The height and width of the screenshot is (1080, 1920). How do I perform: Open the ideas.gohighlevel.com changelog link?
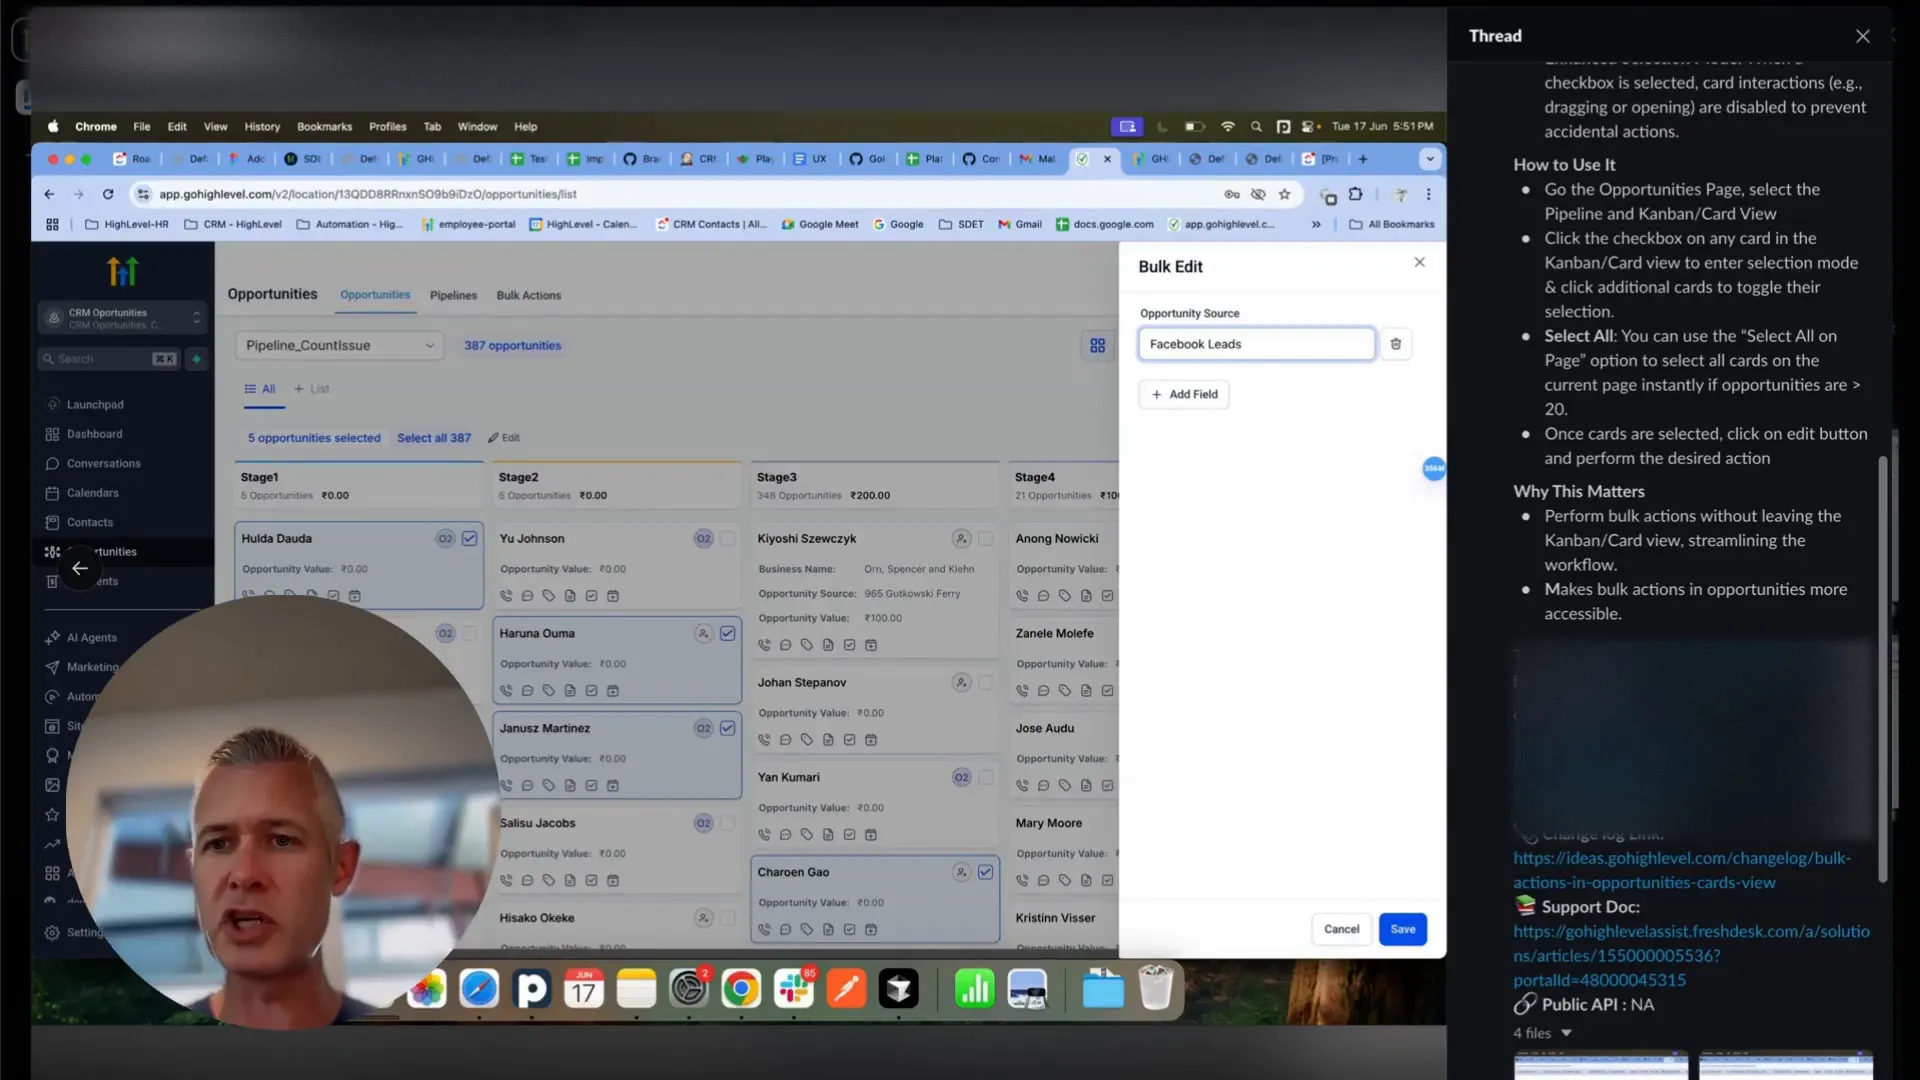point(1681,871)
